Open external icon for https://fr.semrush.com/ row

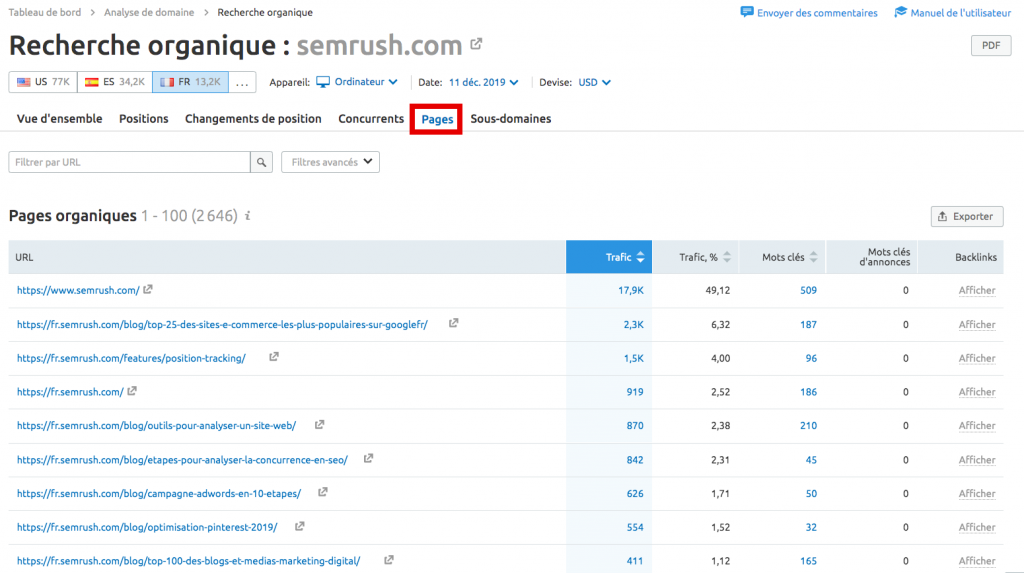(132, 391)
